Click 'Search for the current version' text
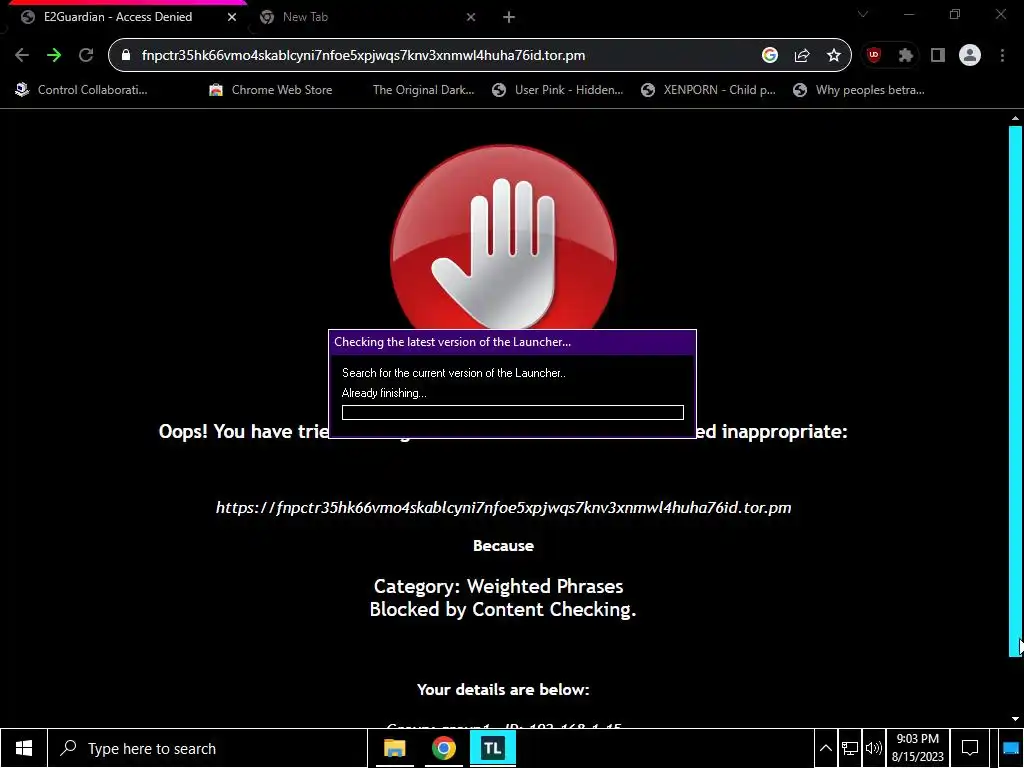The height and width of the screenshot is (768, 1024). tap(454, 373)
